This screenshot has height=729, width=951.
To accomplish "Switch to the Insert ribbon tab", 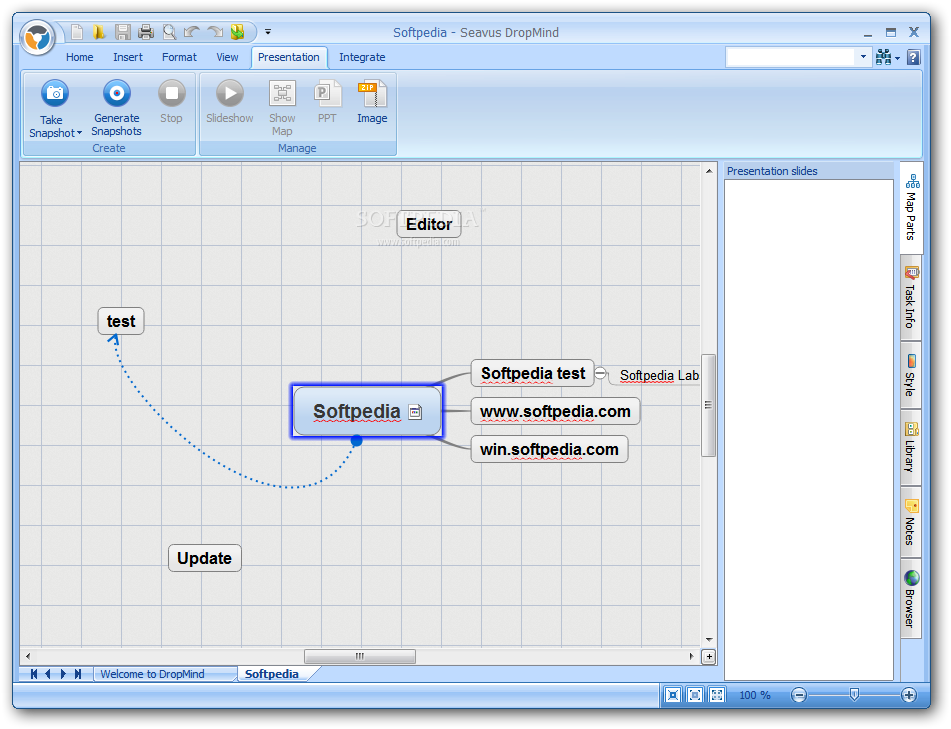I will pyautogui.click(x=128, y=57).
